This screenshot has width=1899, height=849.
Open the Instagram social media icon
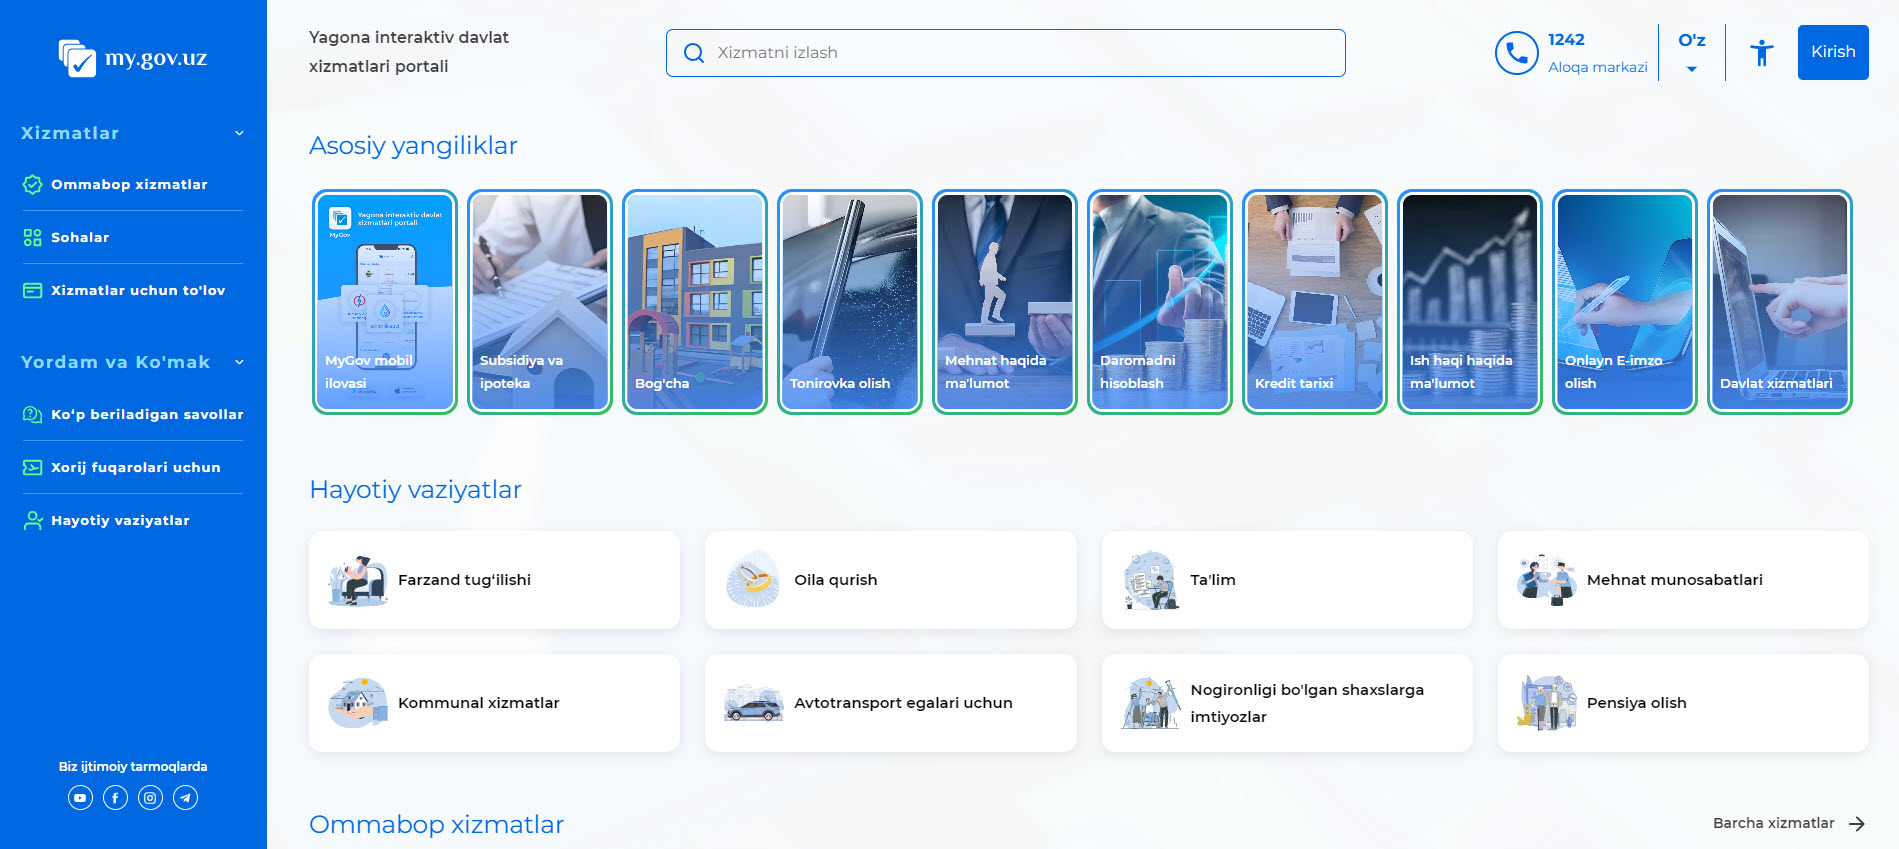tap(150, 798)
